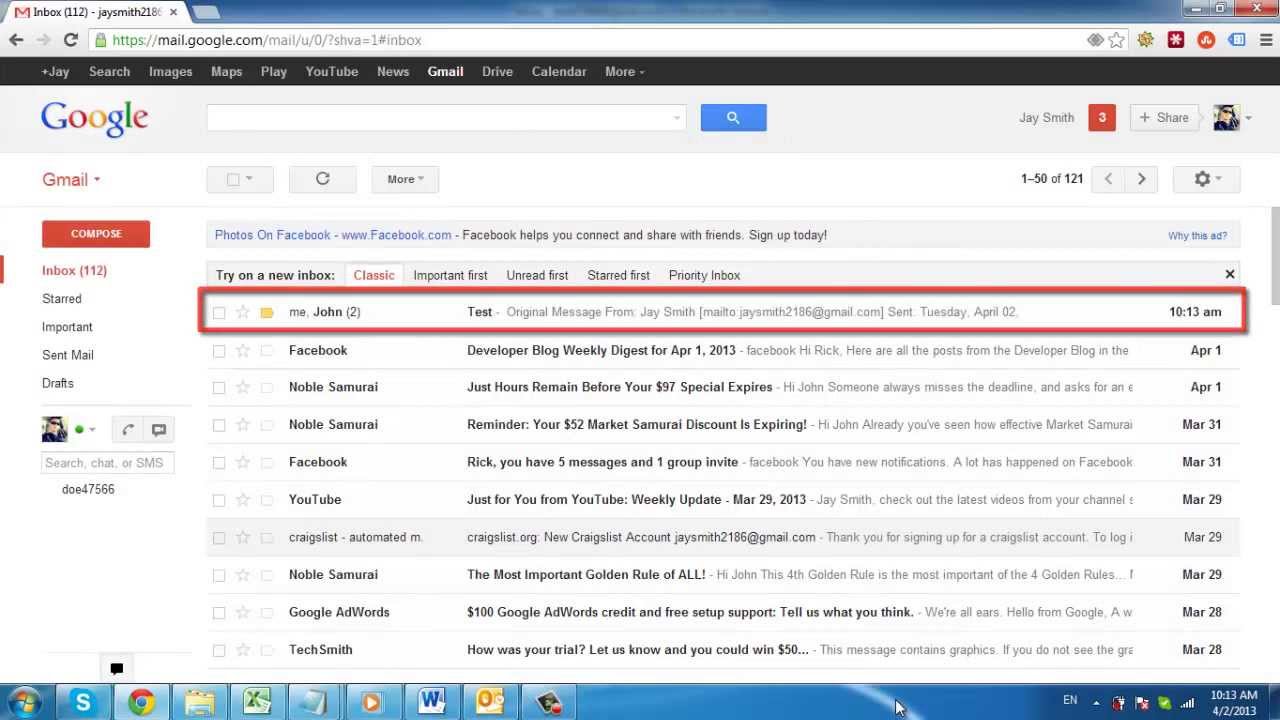Select the Priority Inbox style
Screen dimensions: 1280x720
coord(704,275)
